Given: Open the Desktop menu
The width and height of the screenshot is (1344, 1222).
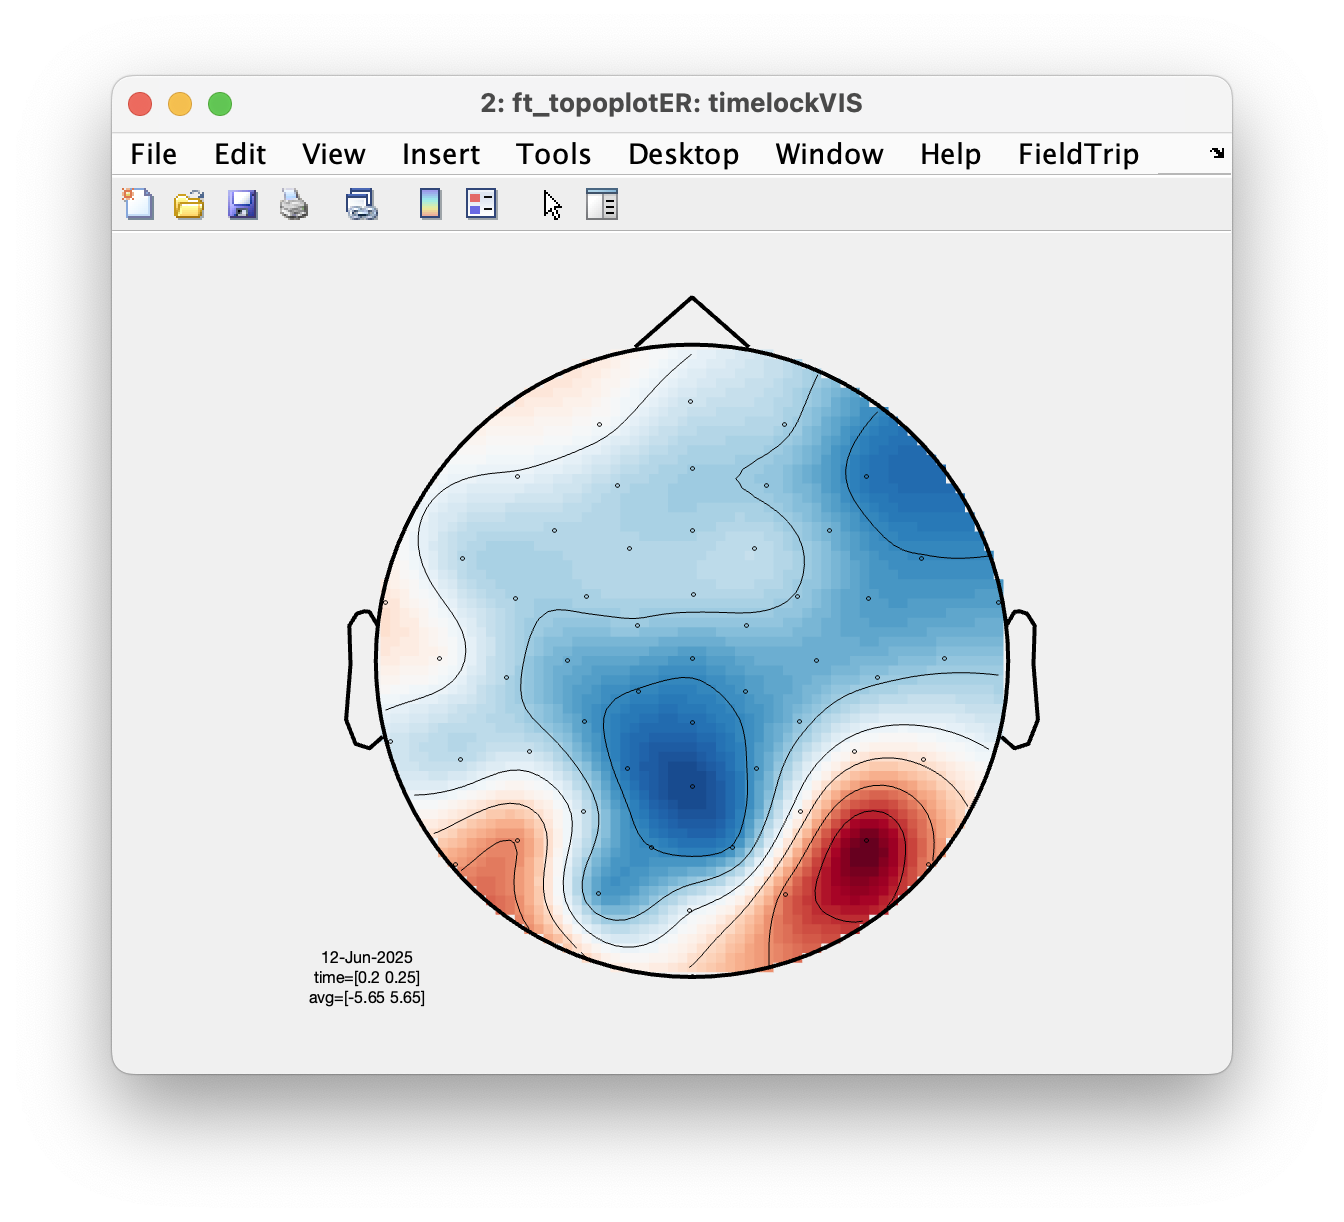Looking at the screenshot, I should pyautogui.click(x=684, y=154).
